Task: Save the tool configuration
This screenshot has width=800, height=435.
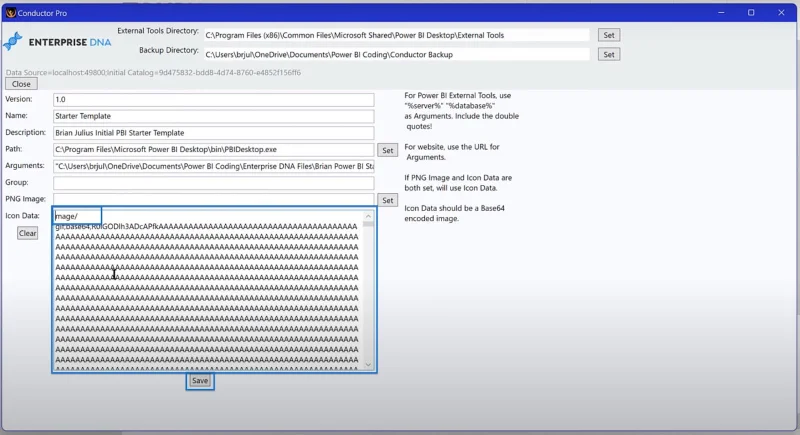Action: click(200, 380)
